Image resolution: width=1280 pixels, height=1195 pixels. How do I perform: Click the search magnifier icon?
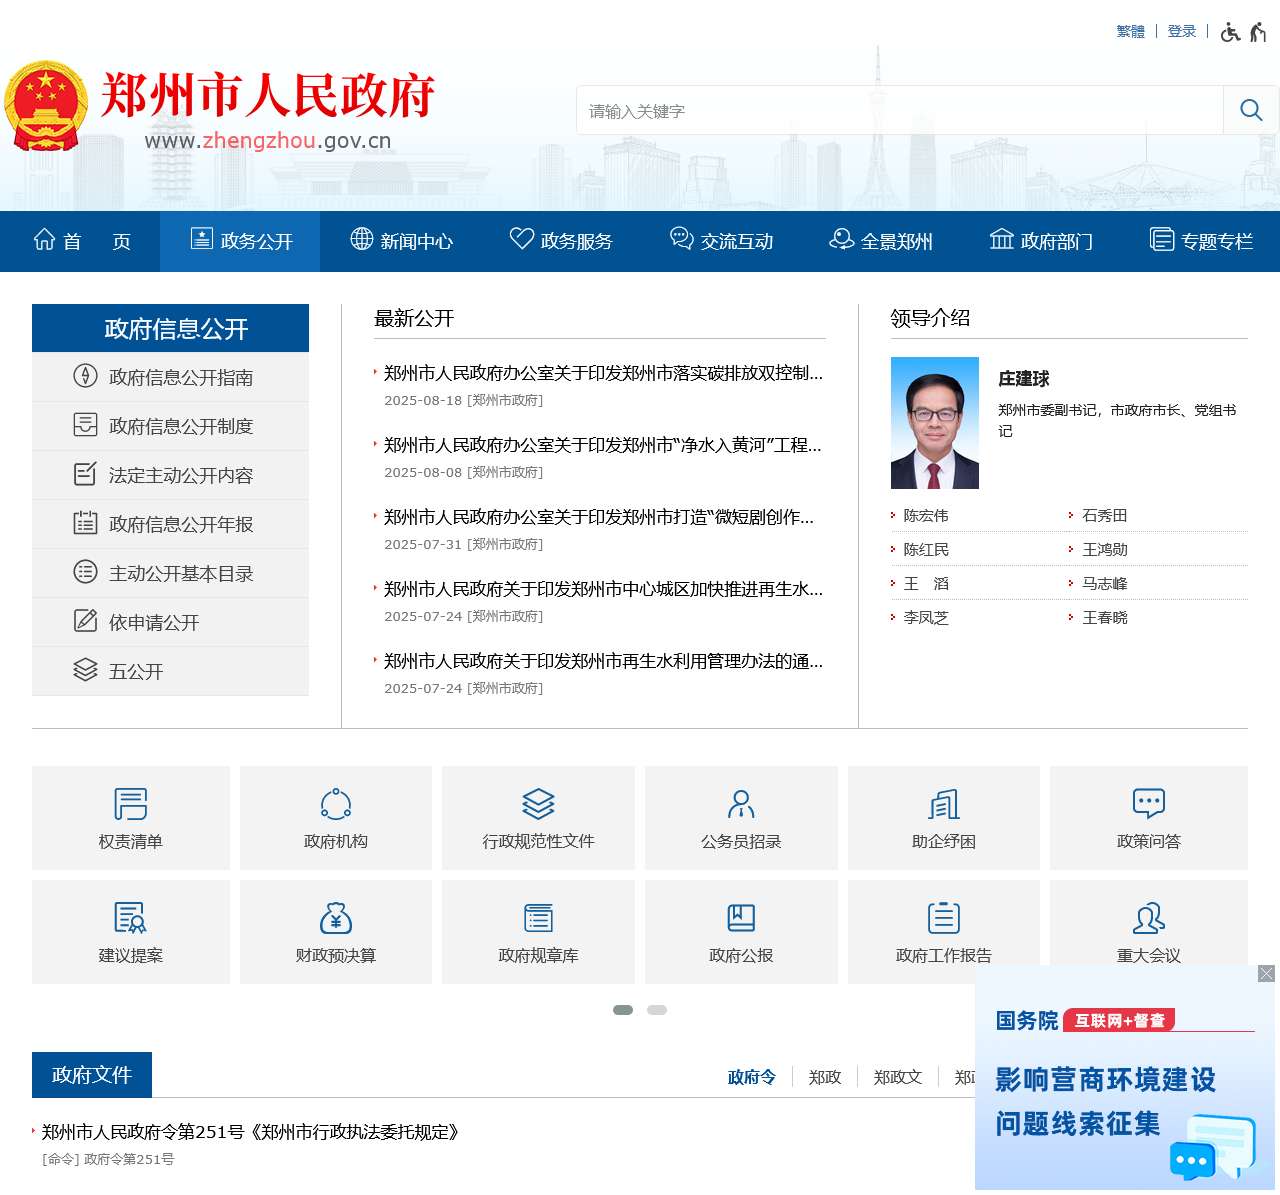click(x=1249, y=110)
